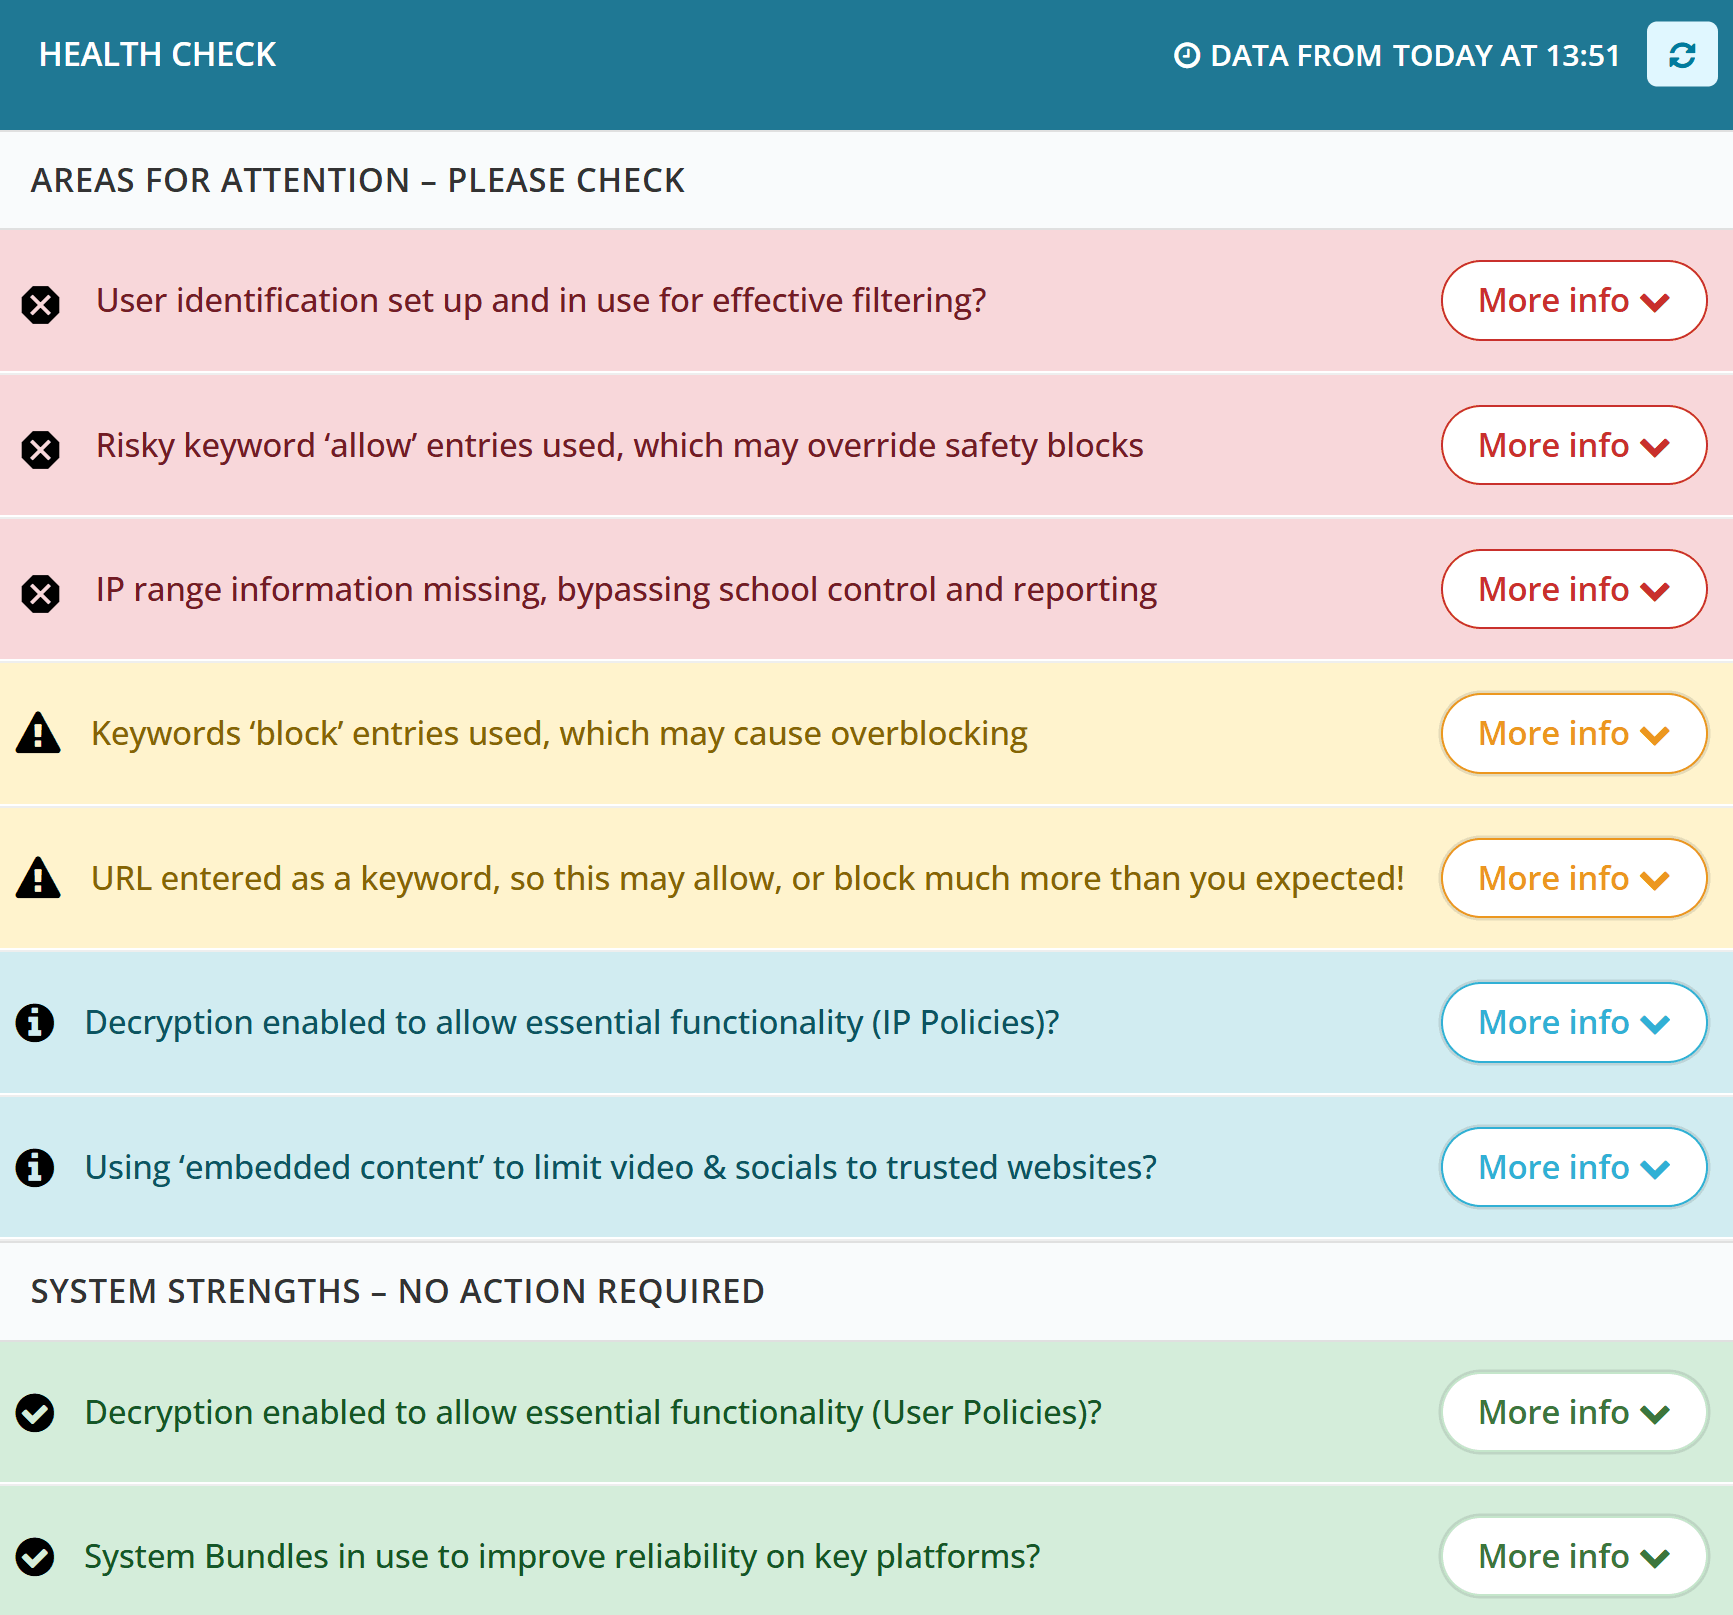Click error icon for User identification row

point(40,304)
